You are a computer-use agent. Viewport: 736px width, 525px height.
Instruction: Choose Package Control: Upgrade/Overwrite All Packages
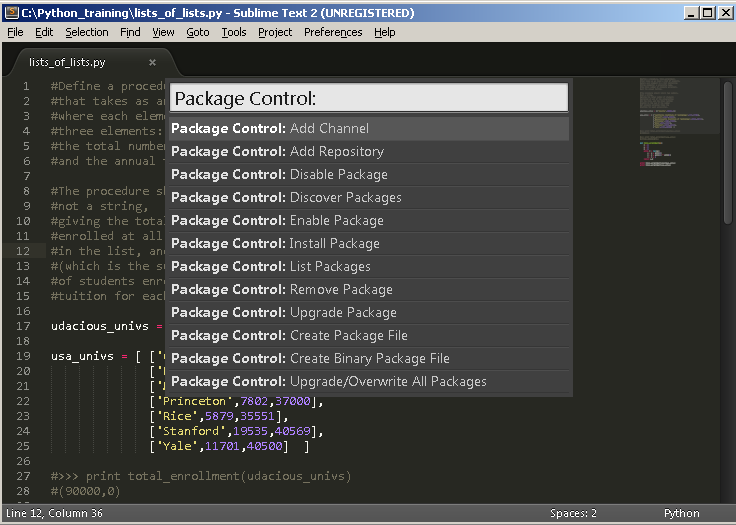(369, 382)
